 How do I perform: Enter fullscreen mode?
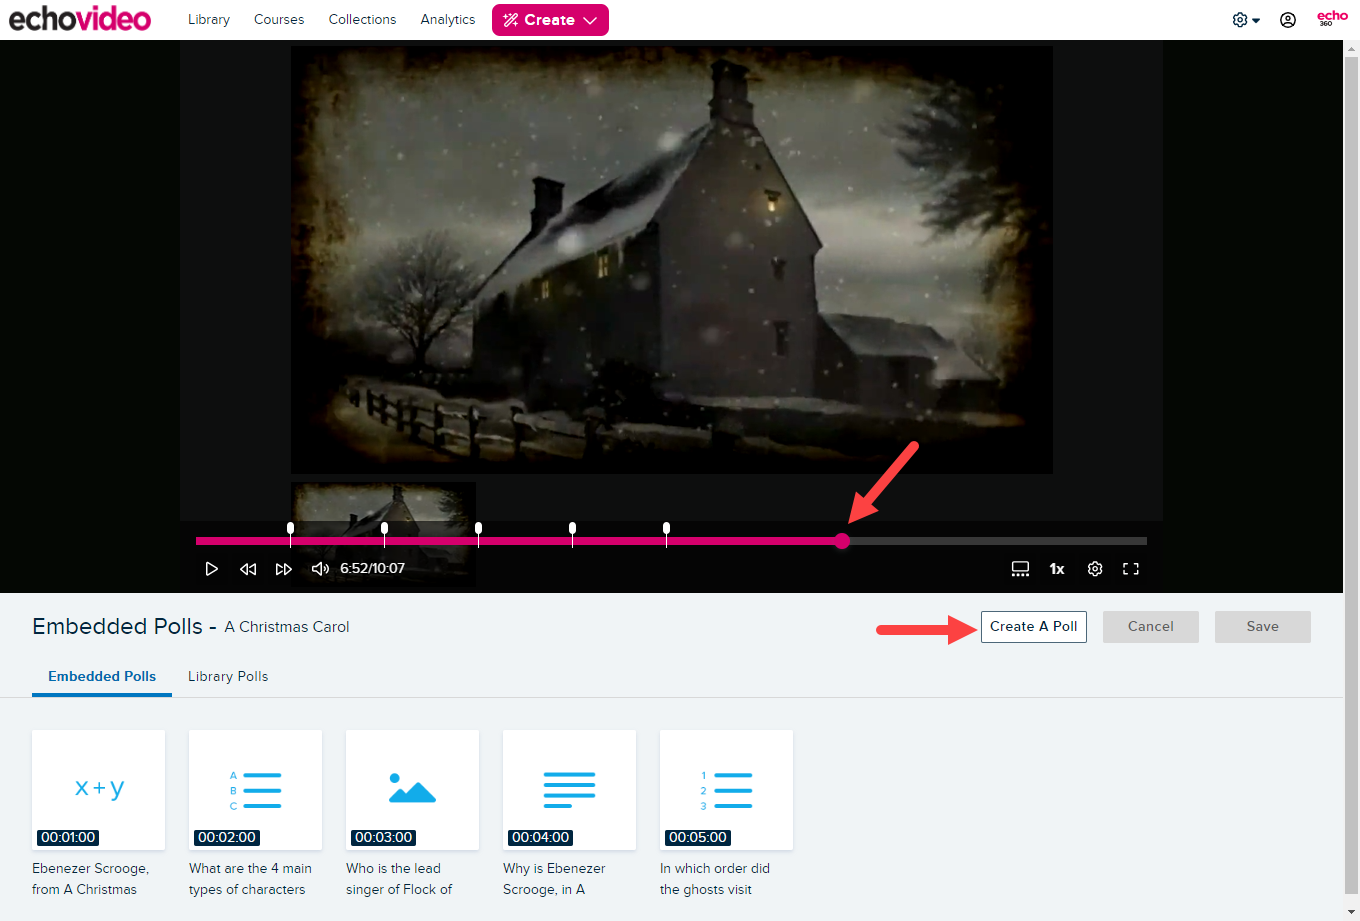click(1131, 569)
